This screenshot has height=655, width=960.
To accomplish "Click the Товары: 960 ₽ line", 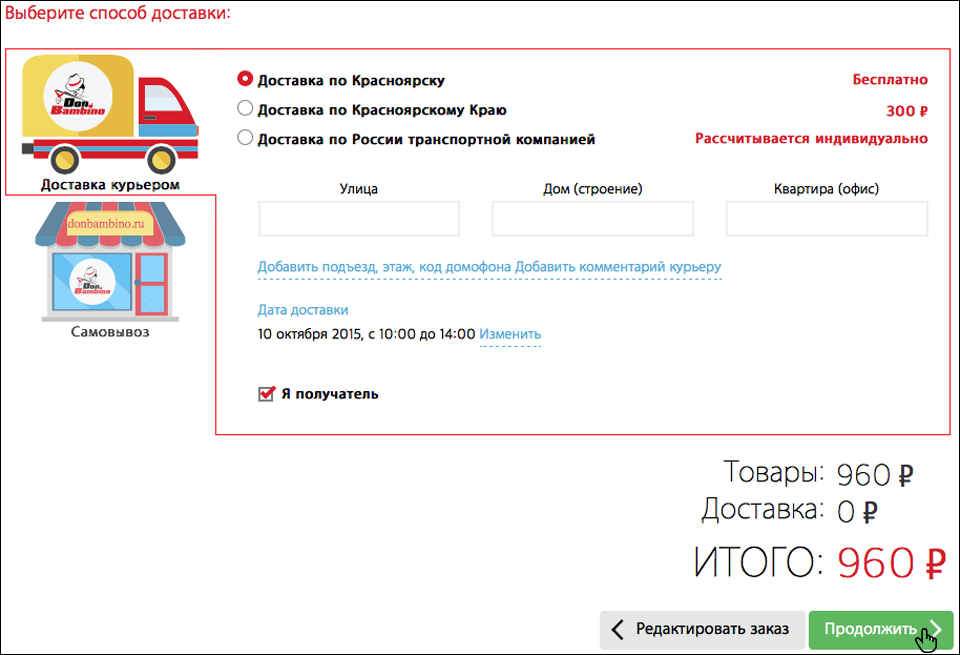I will [x=818, y=473].
